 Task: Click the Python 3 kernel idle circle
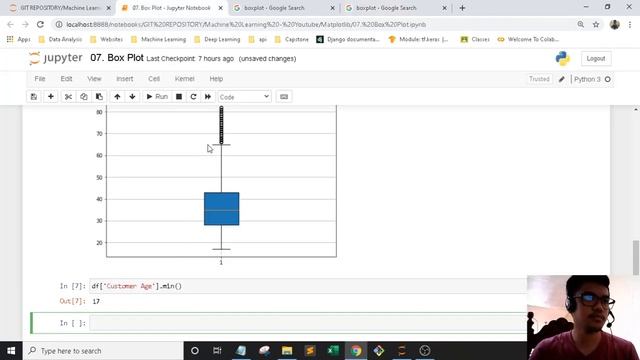coord(608,79)
